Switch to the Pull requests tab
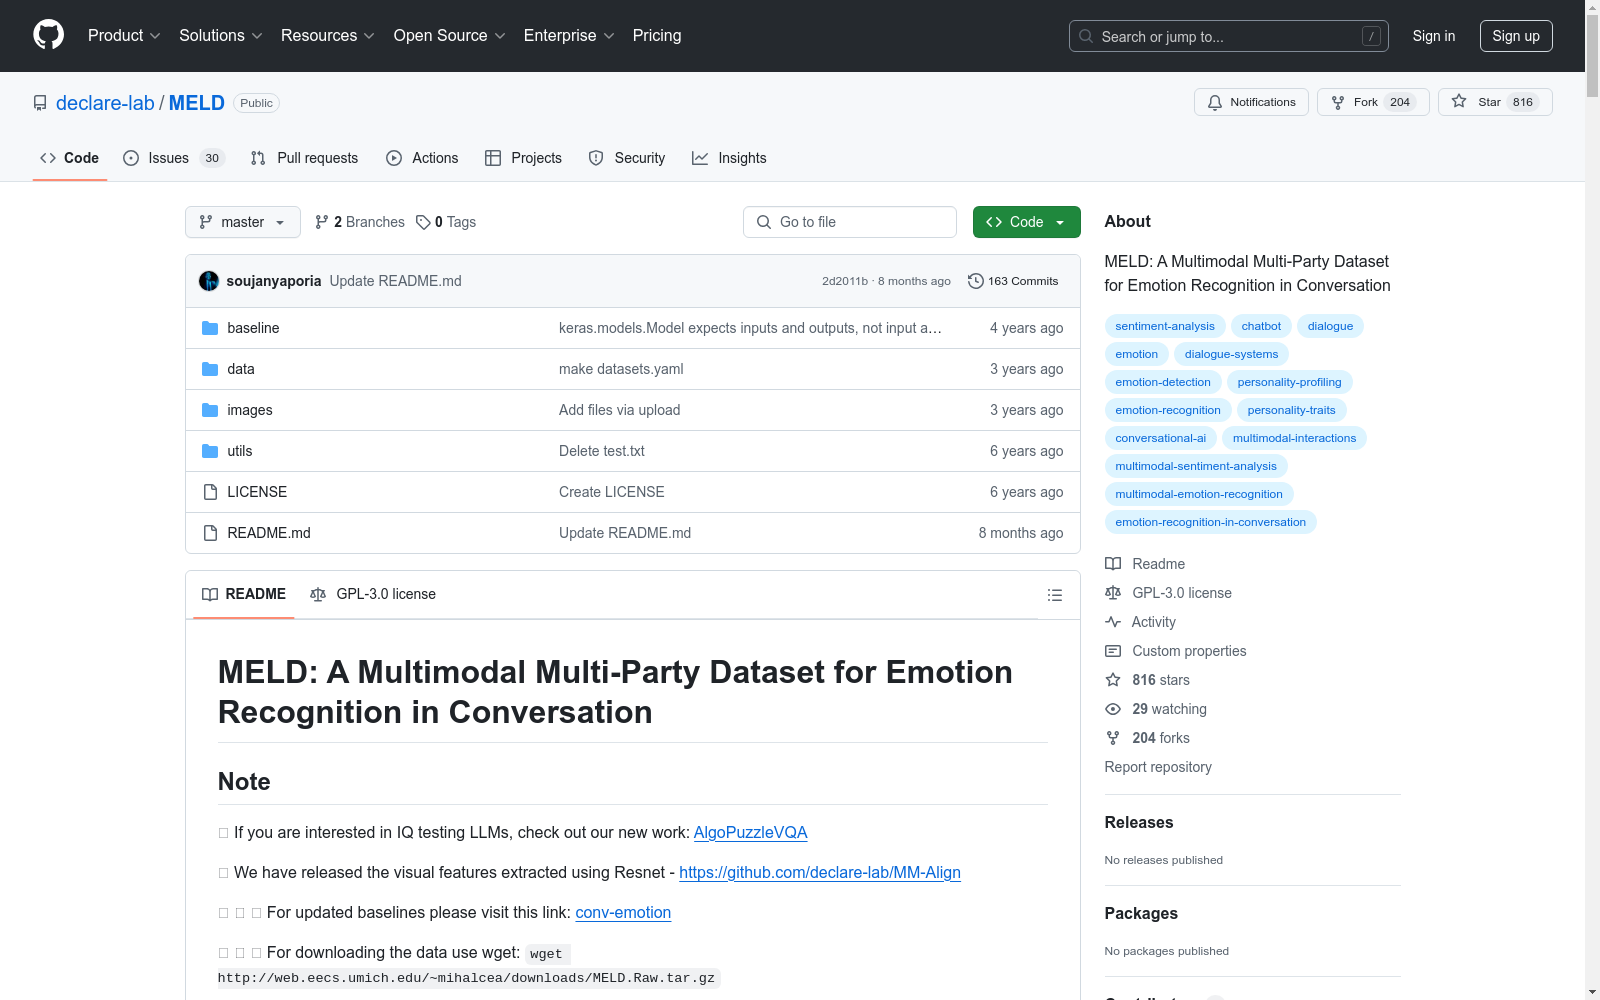 [304, 158]
